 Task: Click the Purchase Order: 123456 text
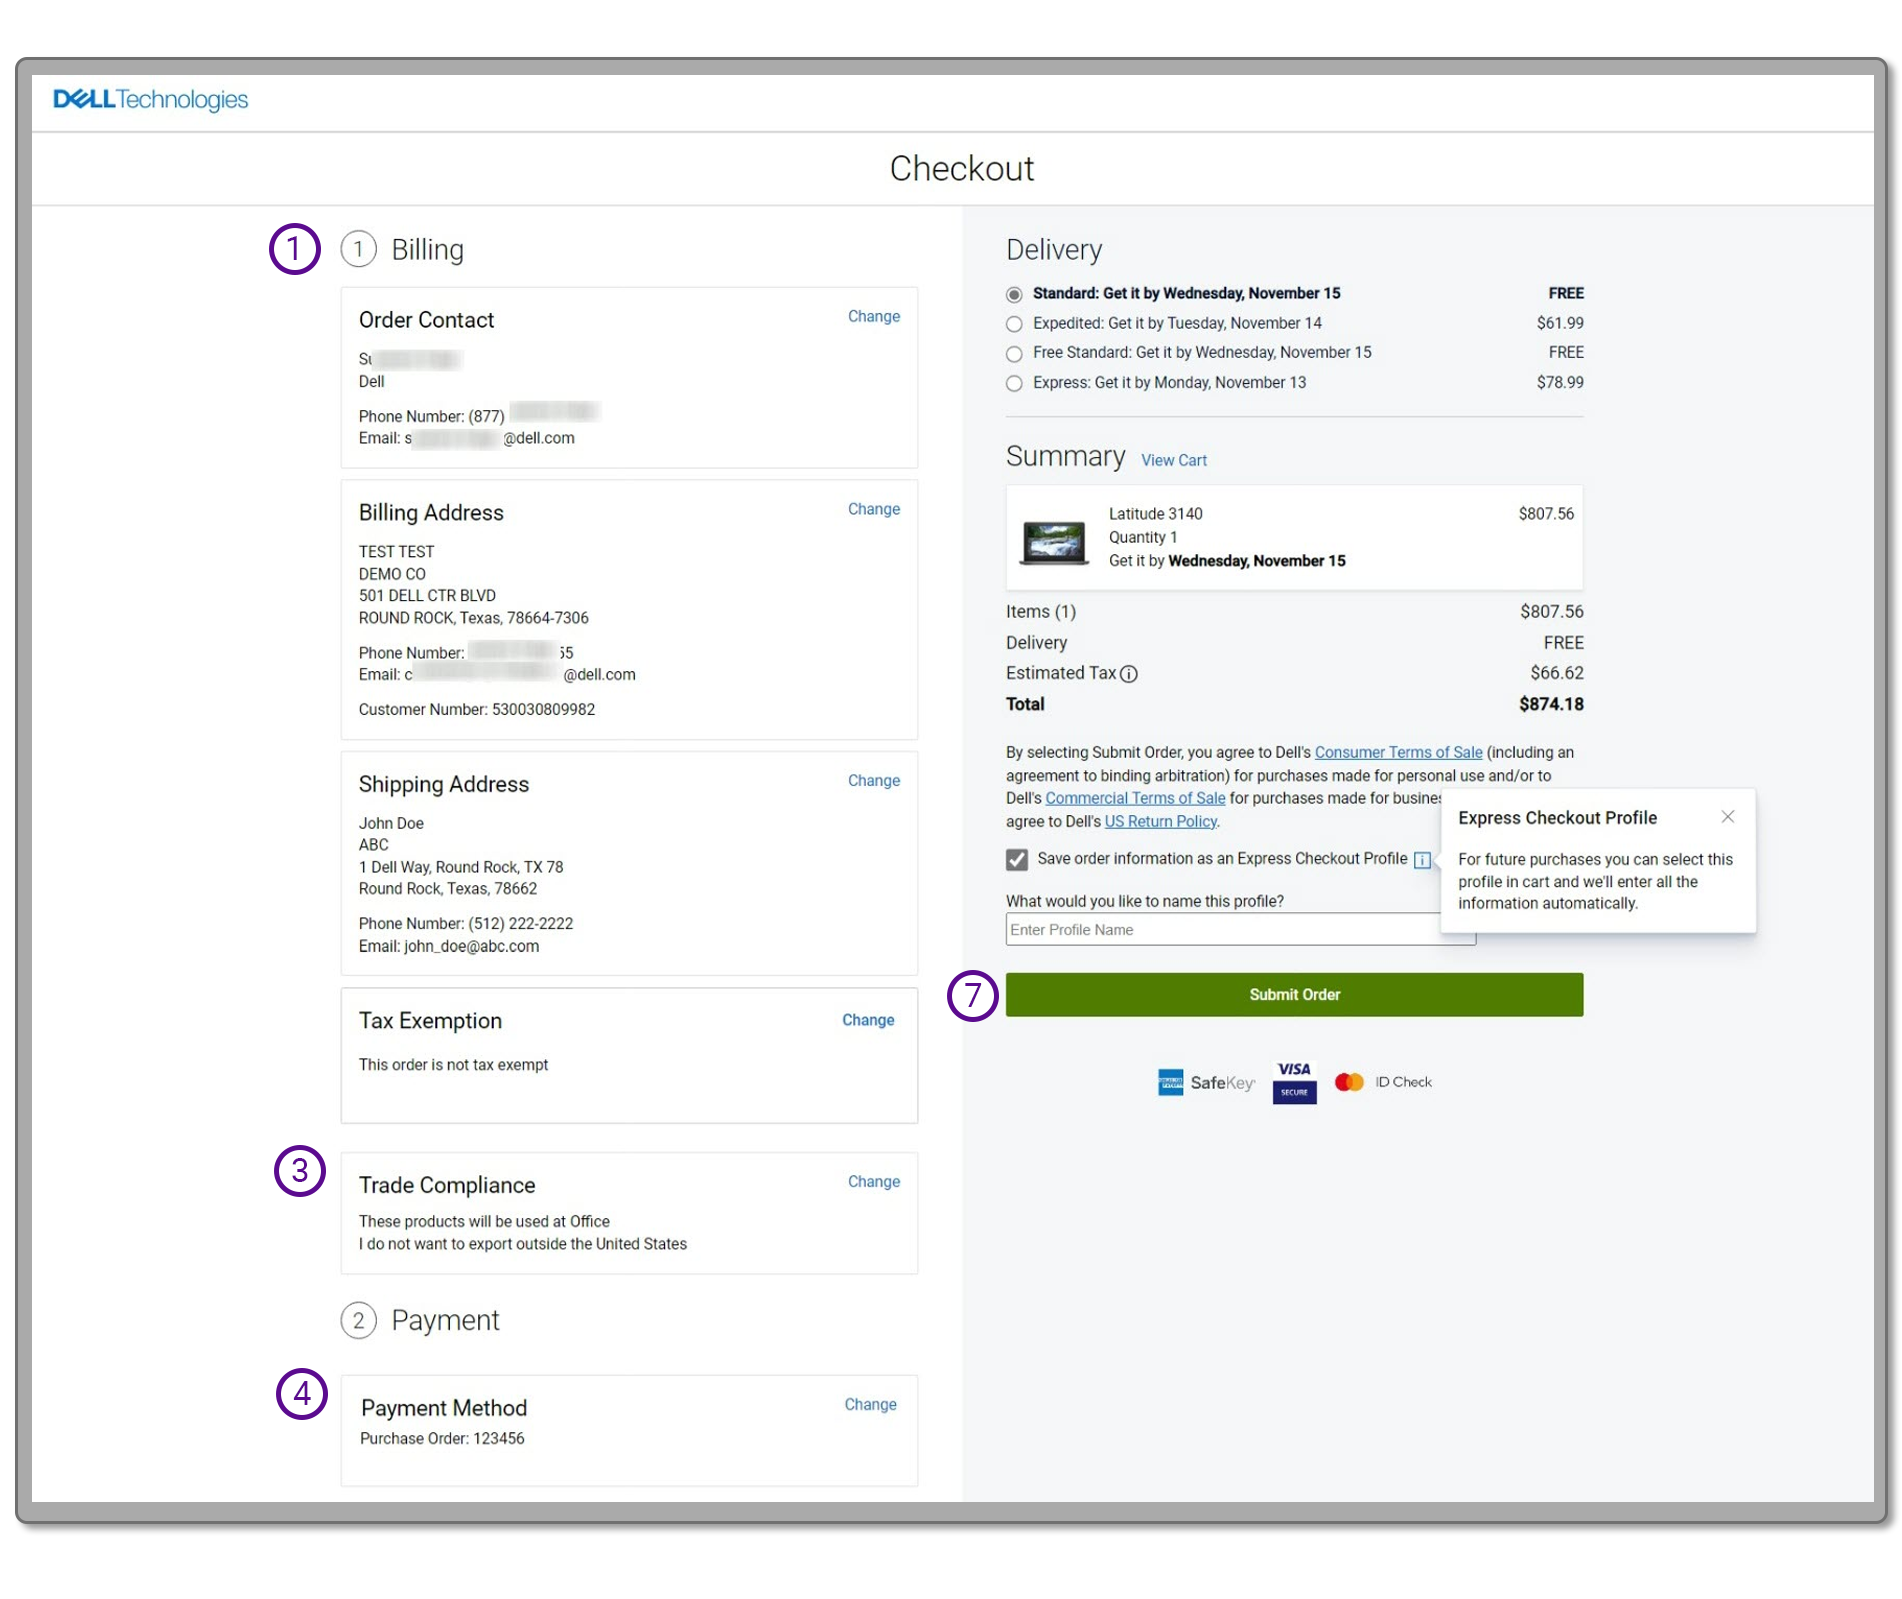coord(441,1438)
